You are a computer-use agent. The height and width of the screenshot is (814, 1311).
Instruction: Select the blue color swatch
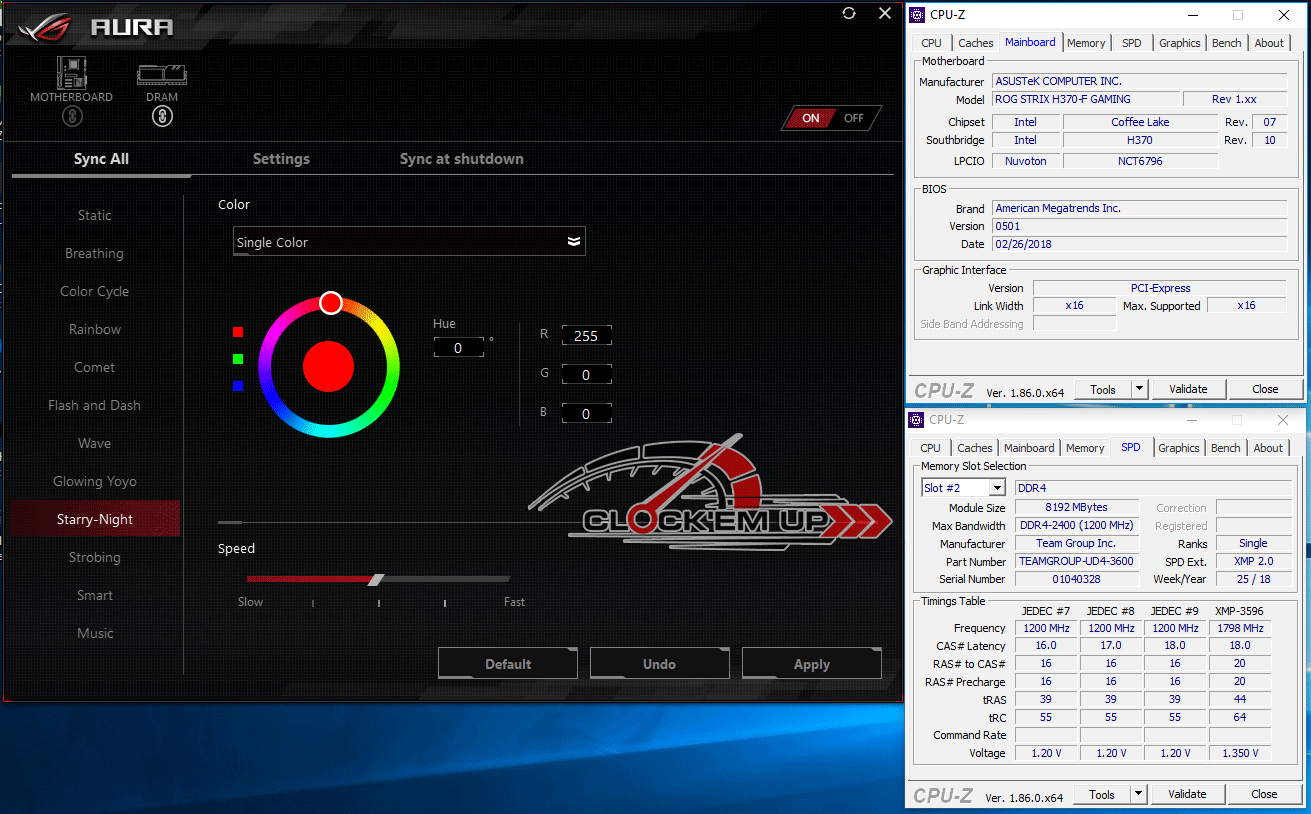coord(238,386)
